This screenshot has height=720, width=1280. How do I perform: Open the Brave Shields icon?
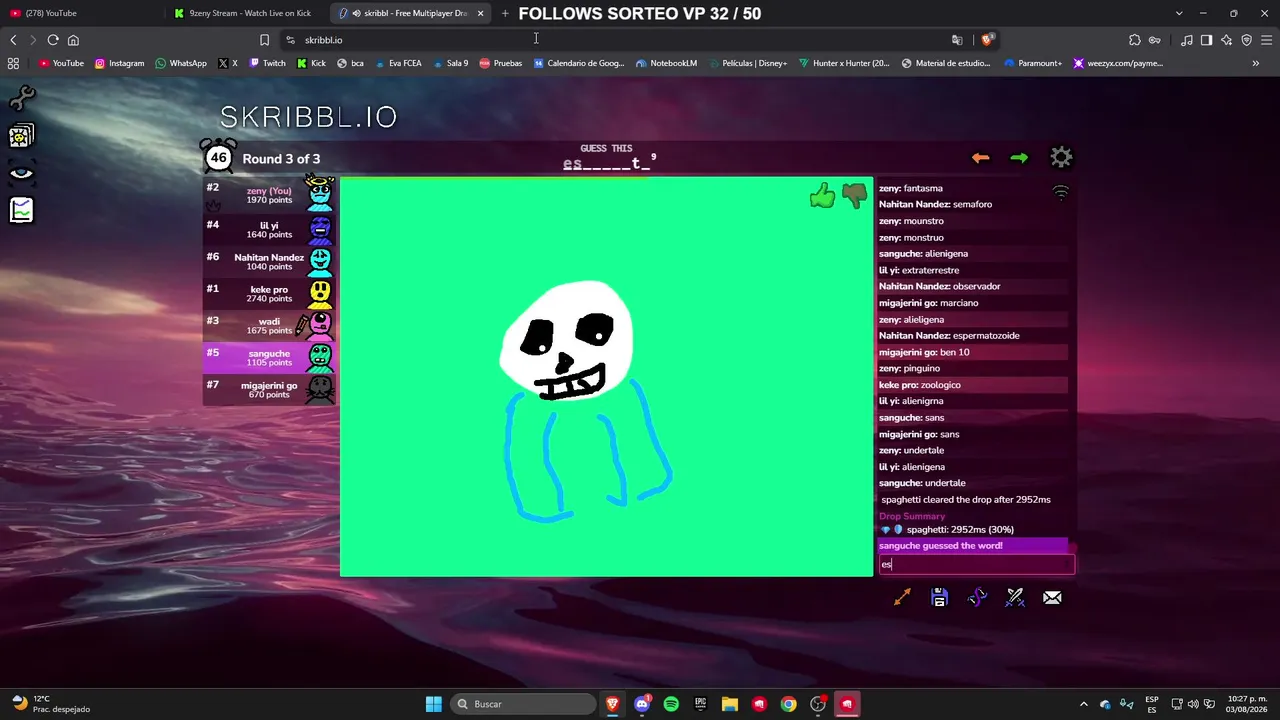pyautogui.click(x=987, y=40)
